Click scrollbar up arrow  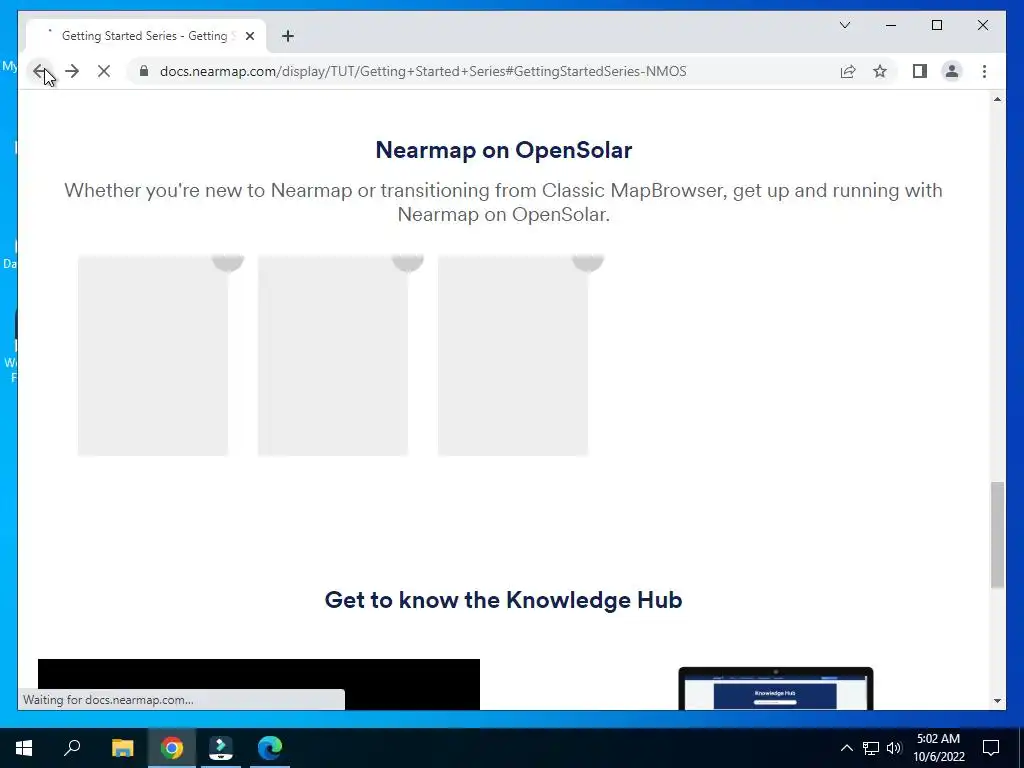pyautogui.click(x=997, y=99)
